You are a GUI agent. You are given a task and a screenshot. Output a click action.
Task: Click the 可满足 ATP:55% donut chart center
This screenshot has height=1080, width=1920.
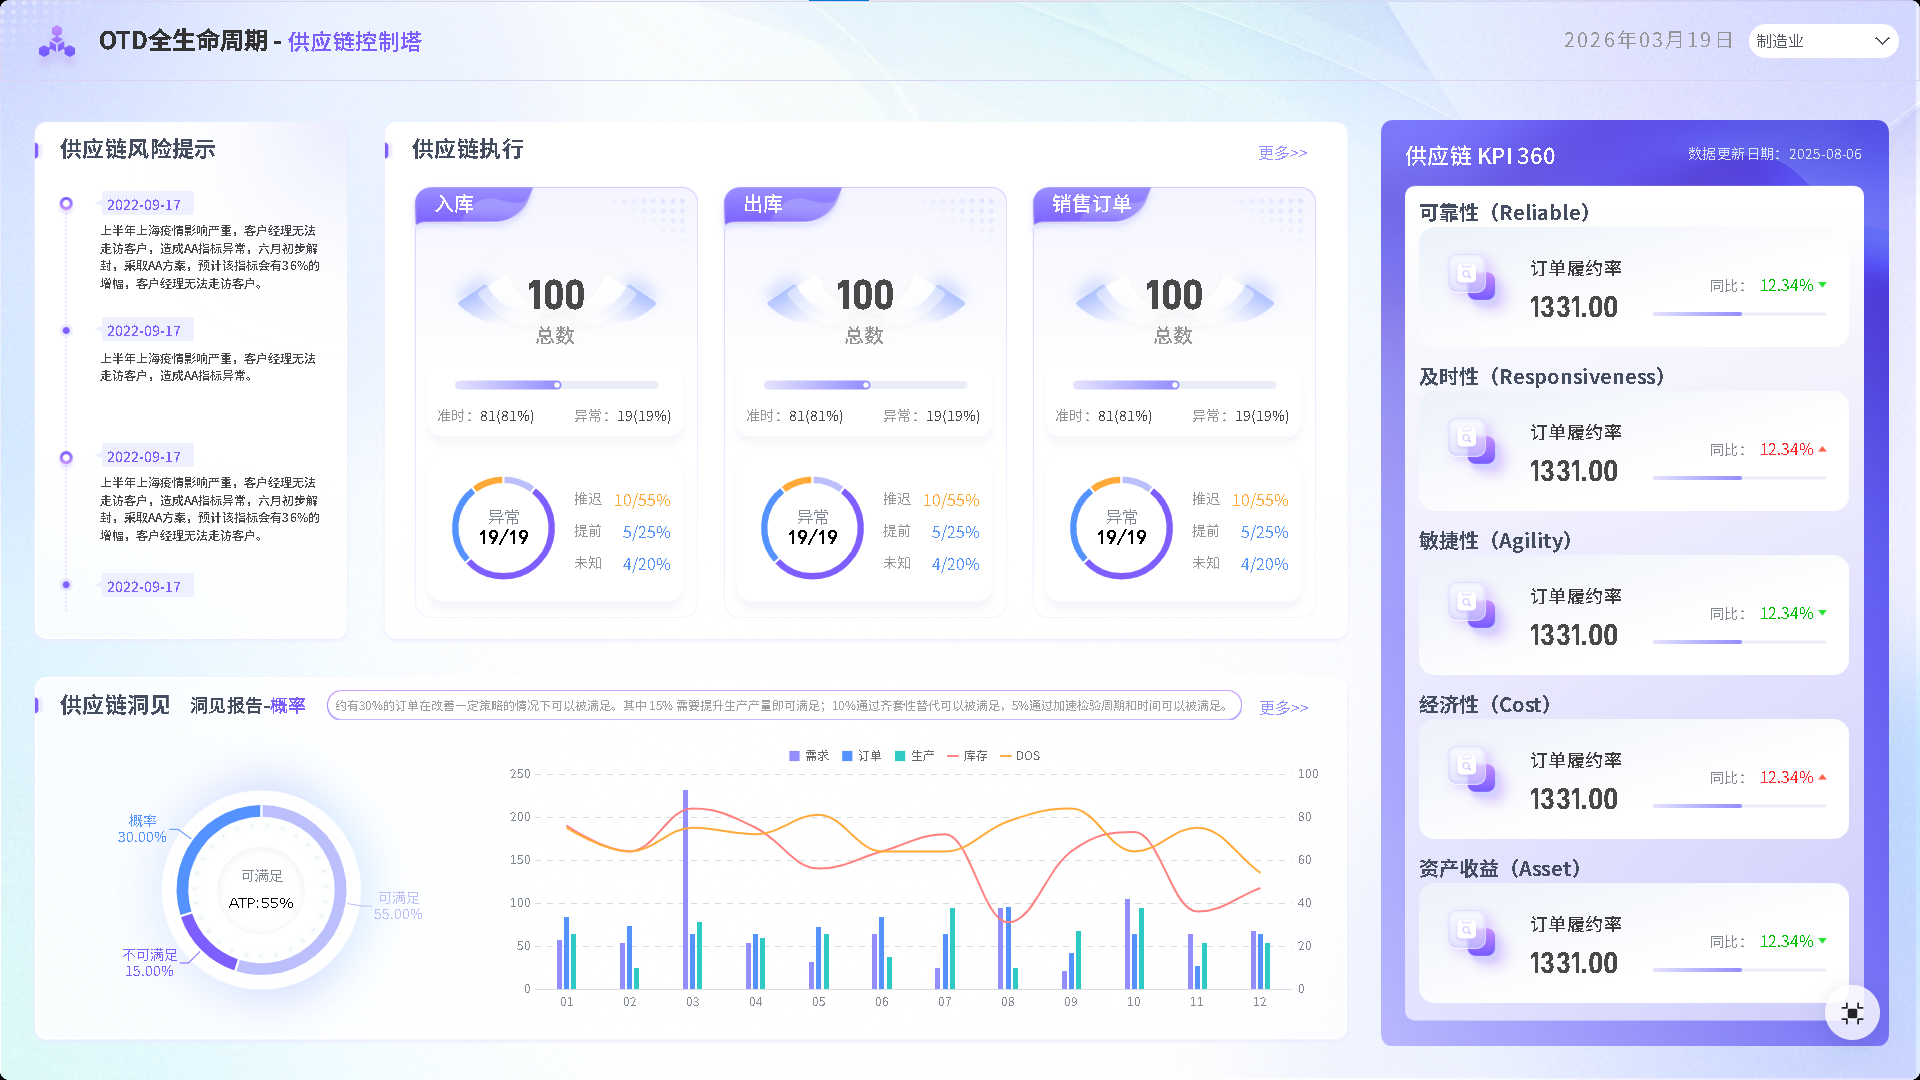tap(261, 890)
